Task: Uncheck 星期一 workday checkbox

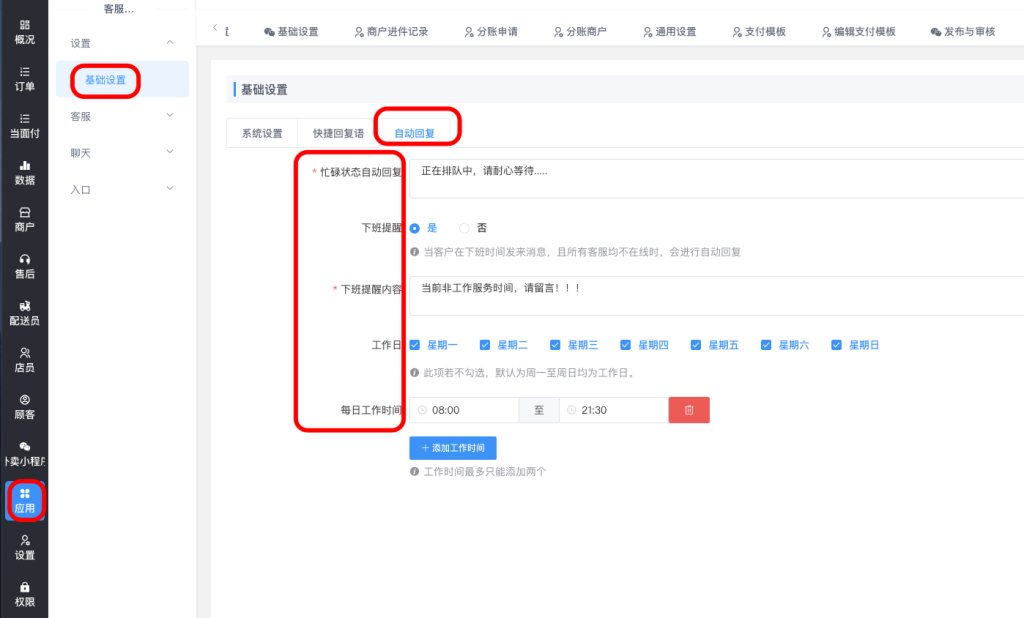Action: 415,345
